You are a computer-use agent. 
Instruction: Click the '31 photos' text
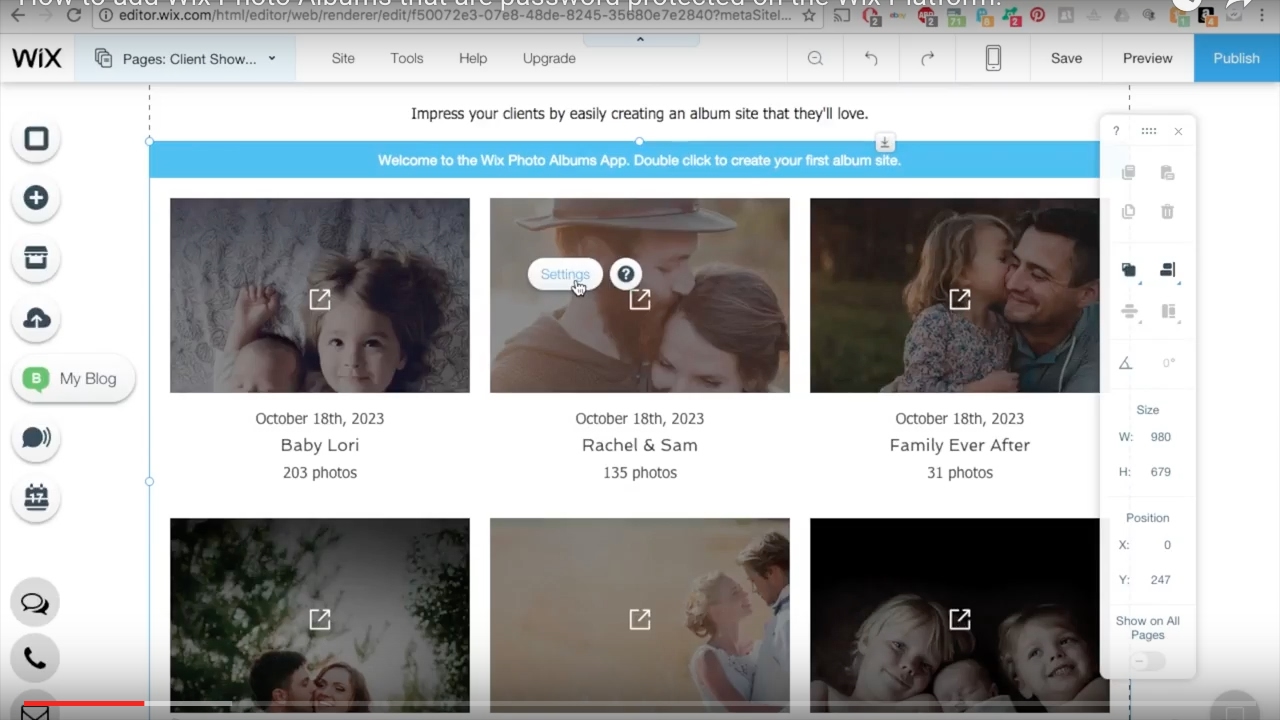pos(960,472)
